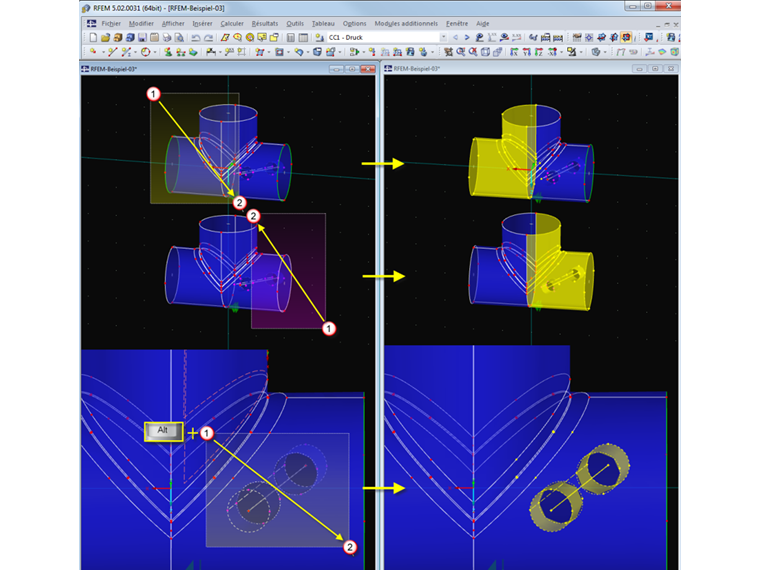The image size is (760, 570).
Task: Toggle the crosshair snap icon
Action: 589,37
